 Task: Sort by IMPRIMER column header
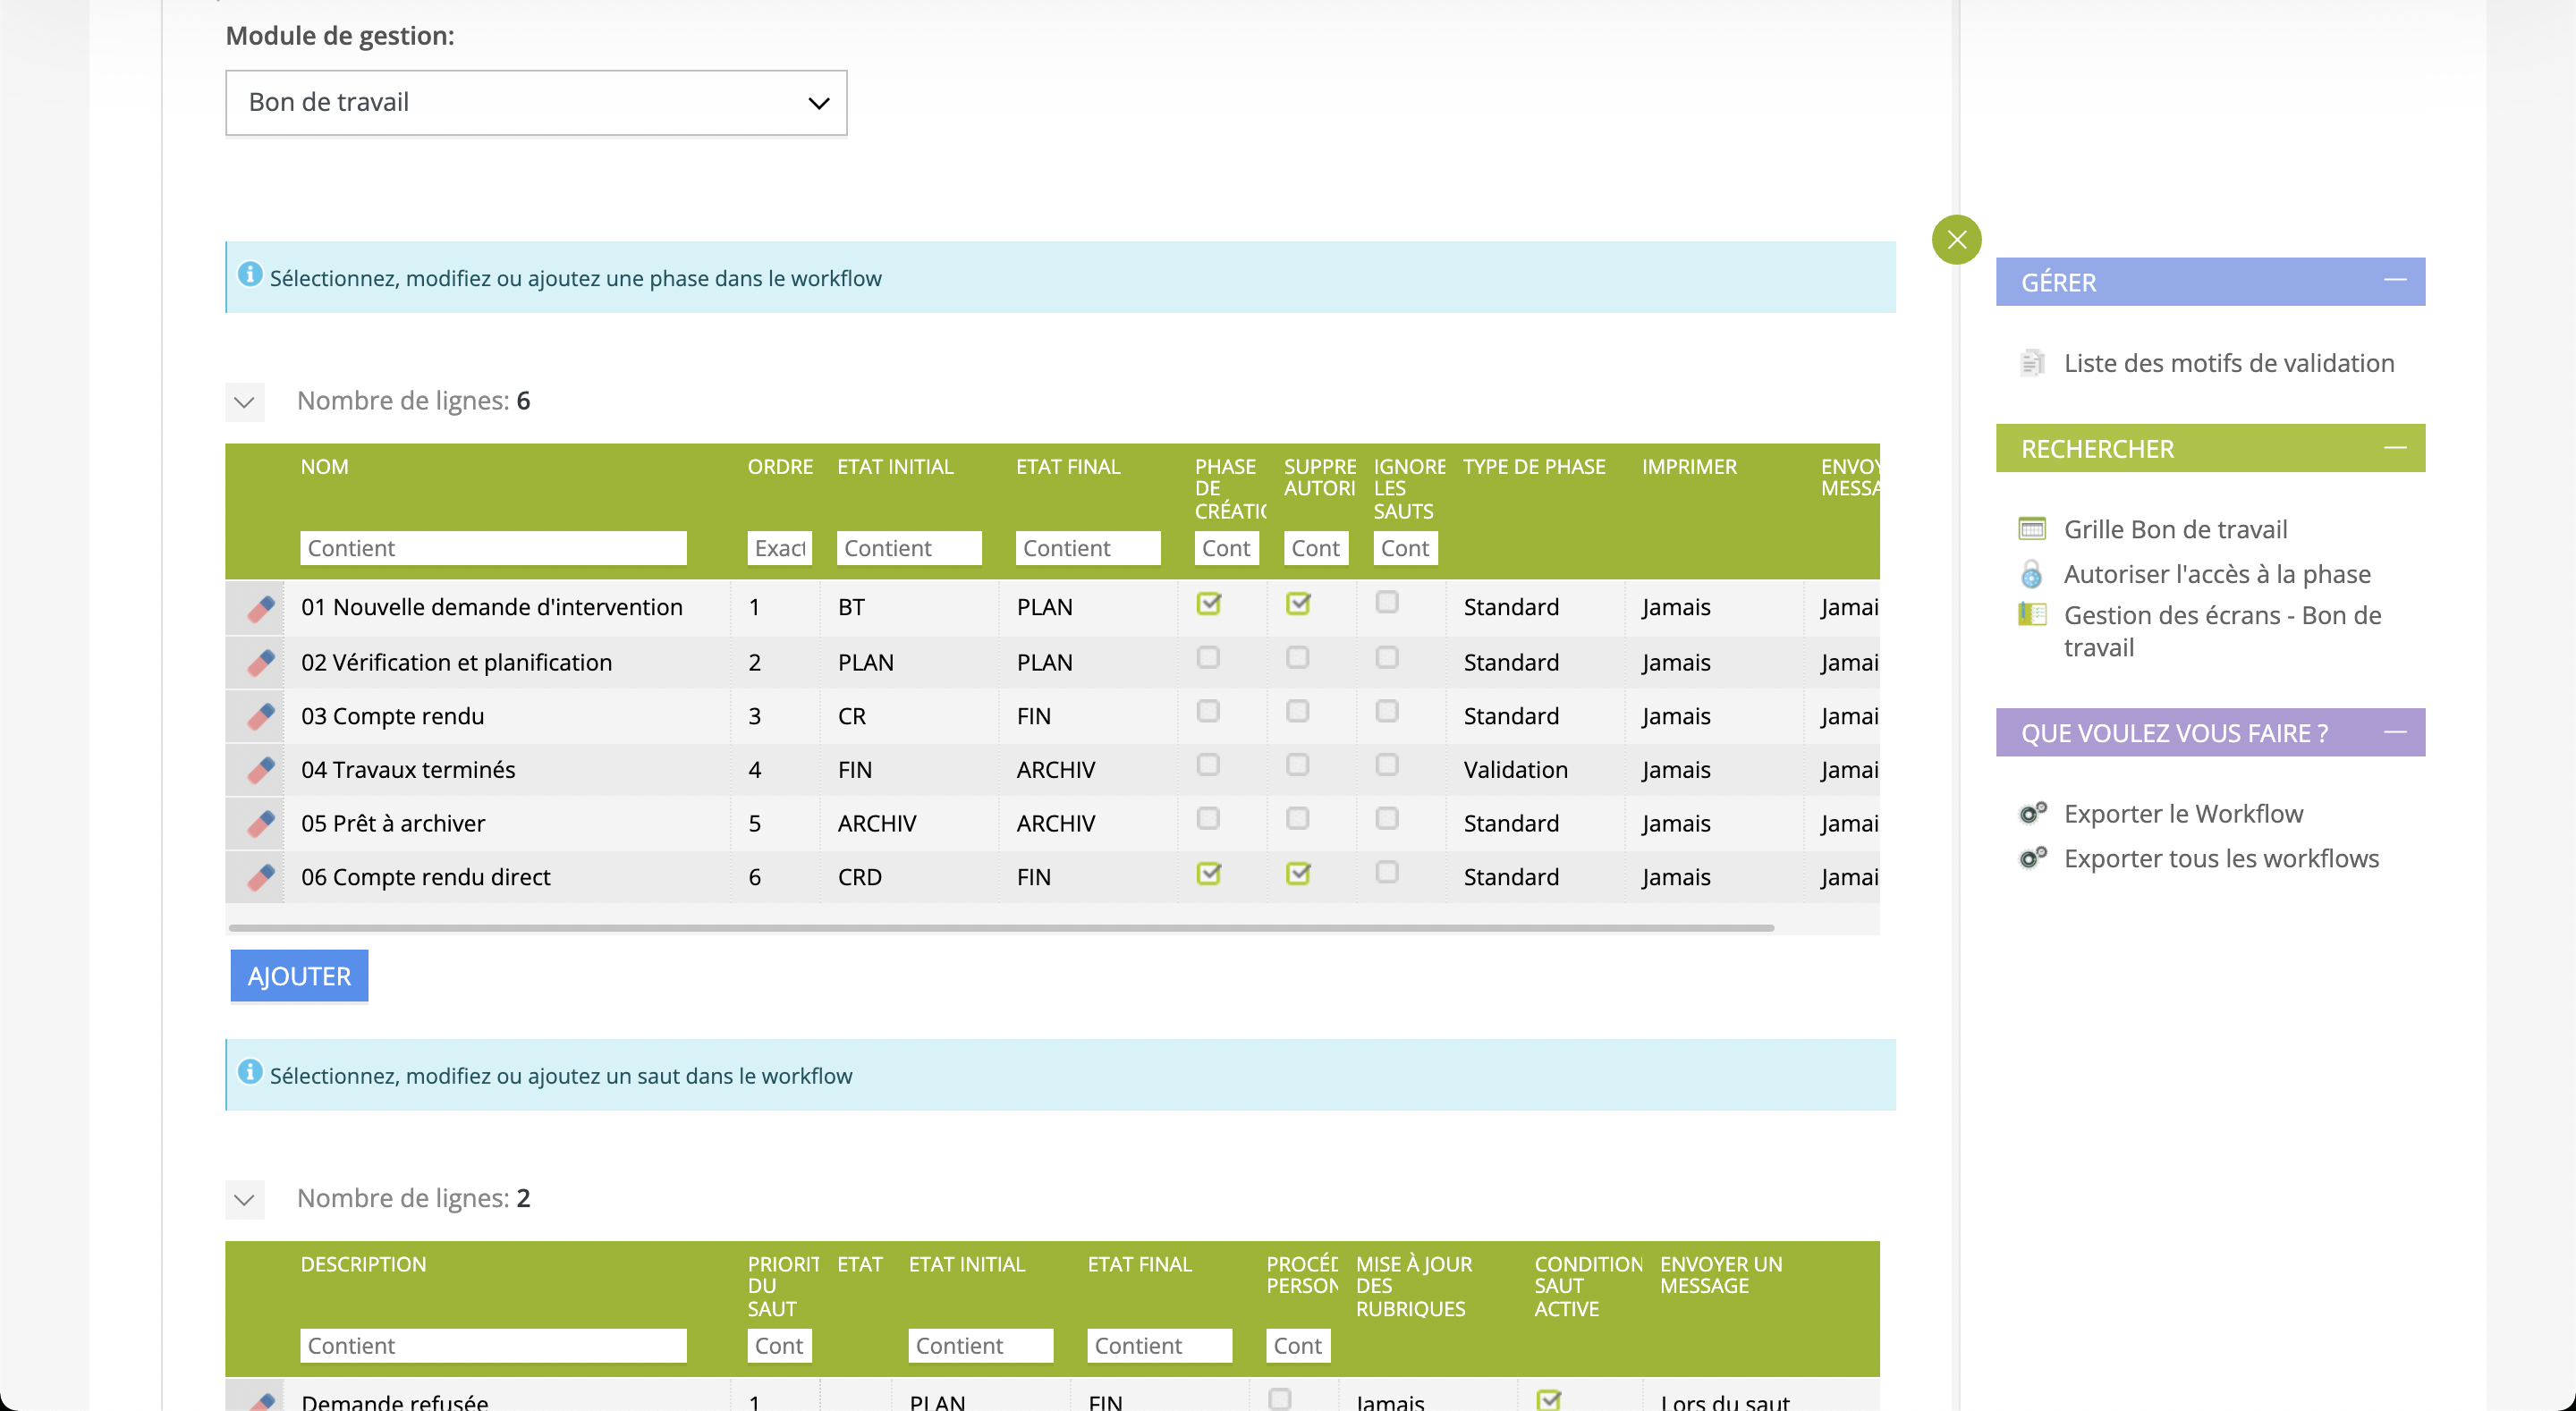point(1689,467)
